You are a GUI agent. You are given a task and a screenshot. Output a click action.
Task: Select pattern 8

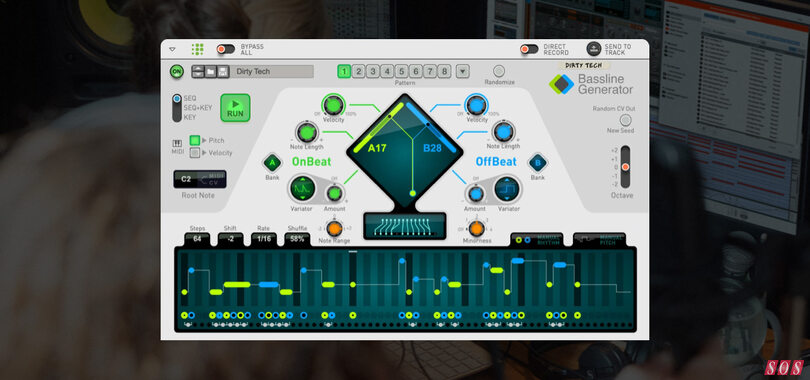[444, 71]
